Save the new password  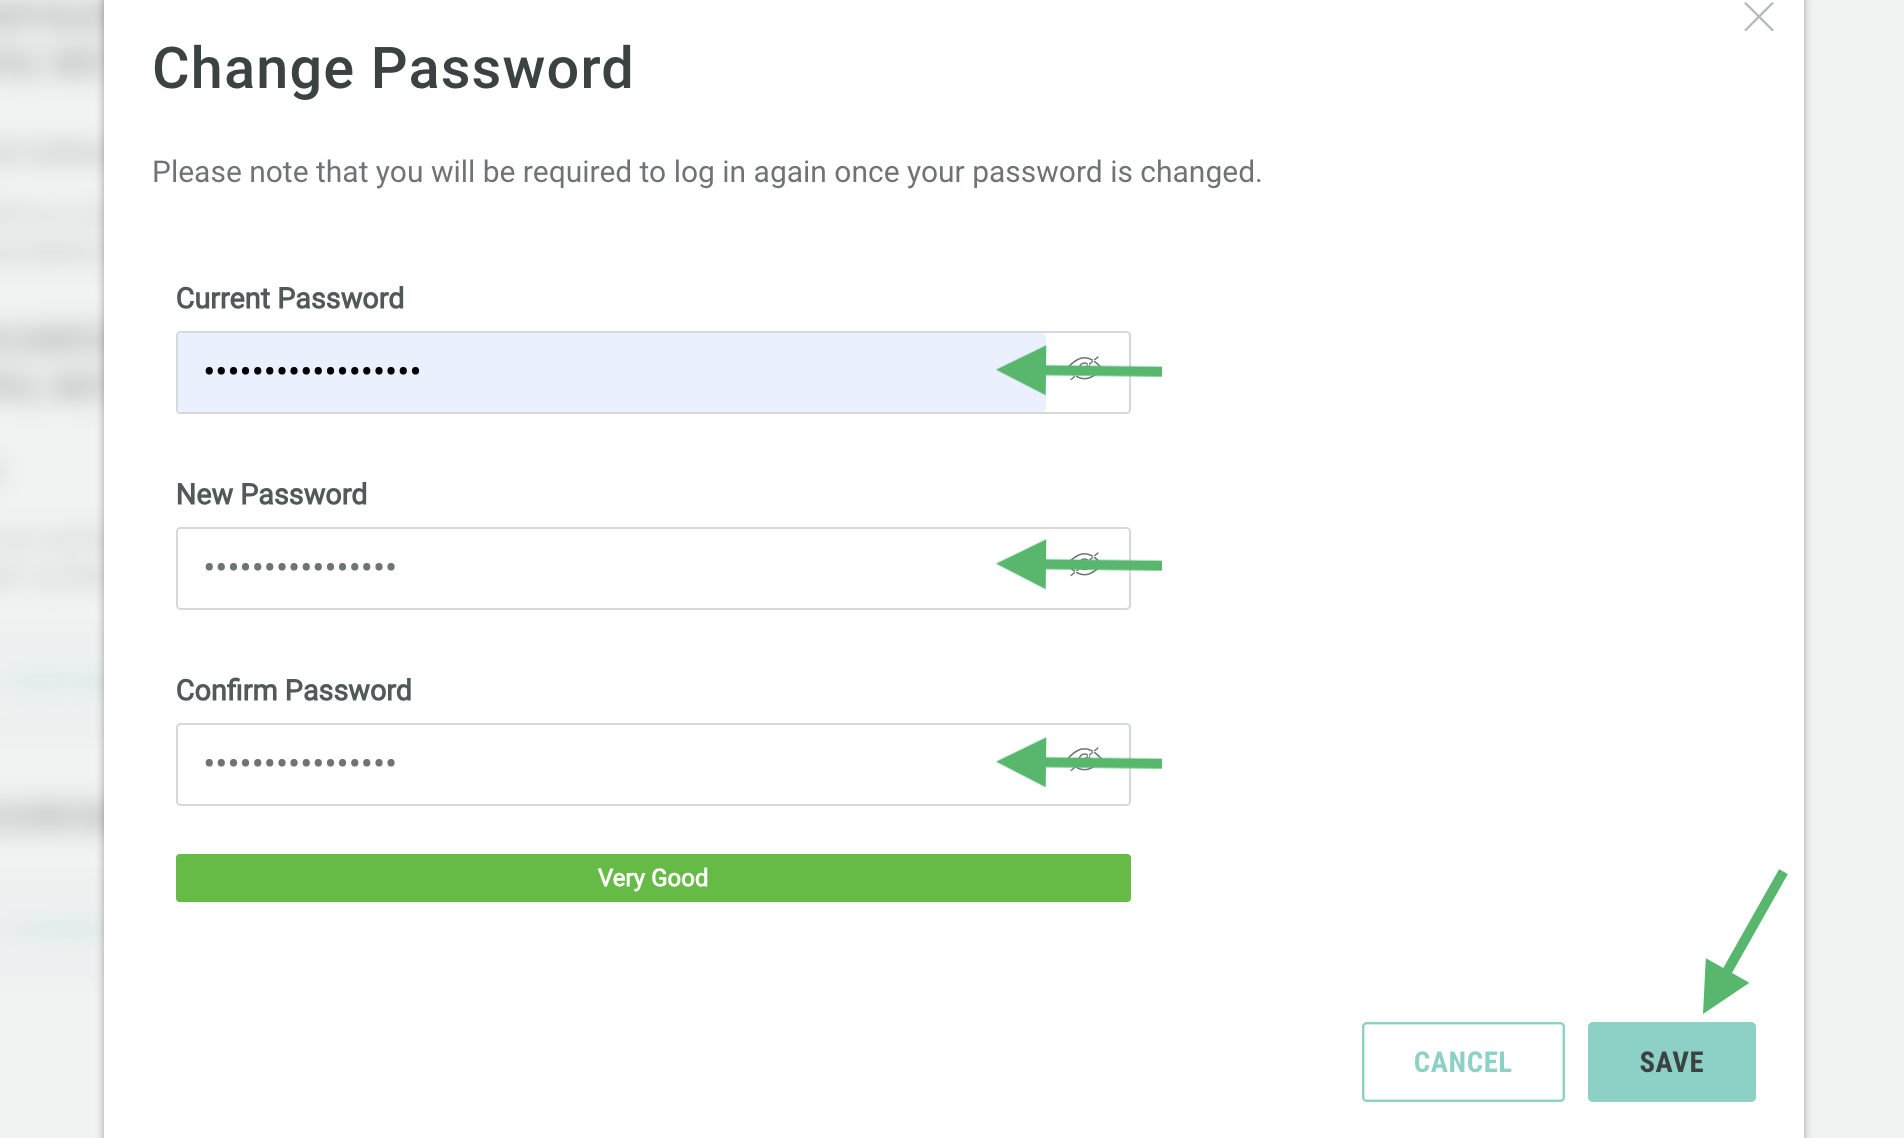click(1671, 1062)
